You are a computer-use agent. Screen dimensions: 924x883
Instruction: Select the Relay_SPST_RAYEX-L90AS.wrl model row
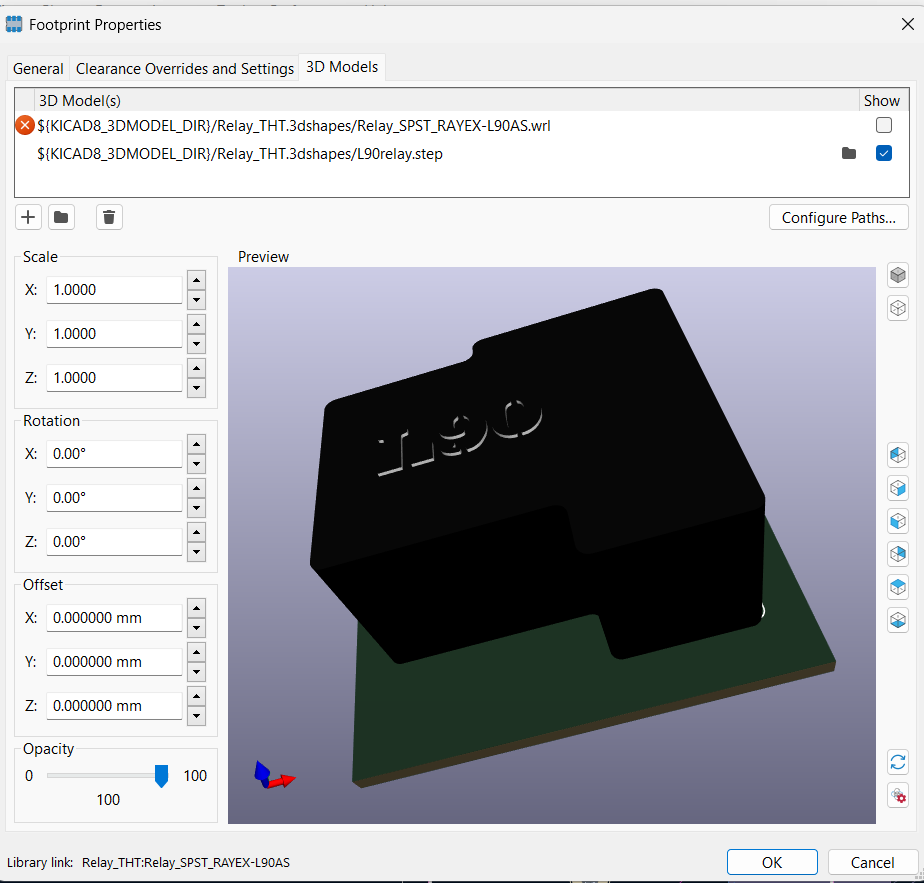(x=462, y=126)
